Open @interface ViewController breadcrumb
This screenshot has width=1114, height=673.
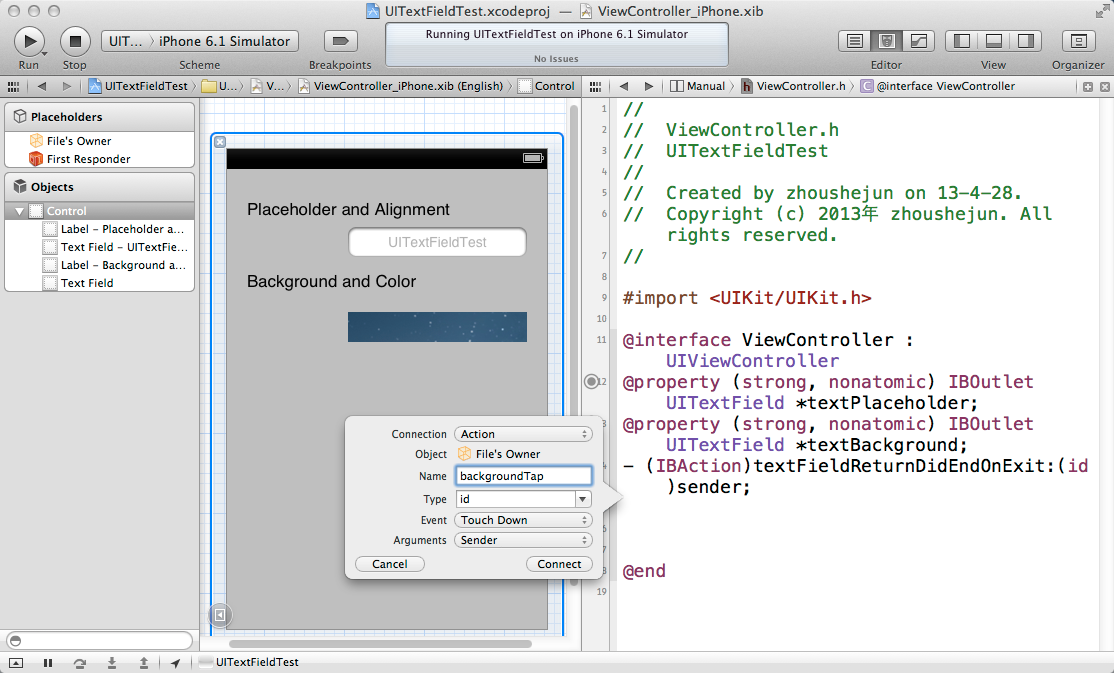coord(938,86)
